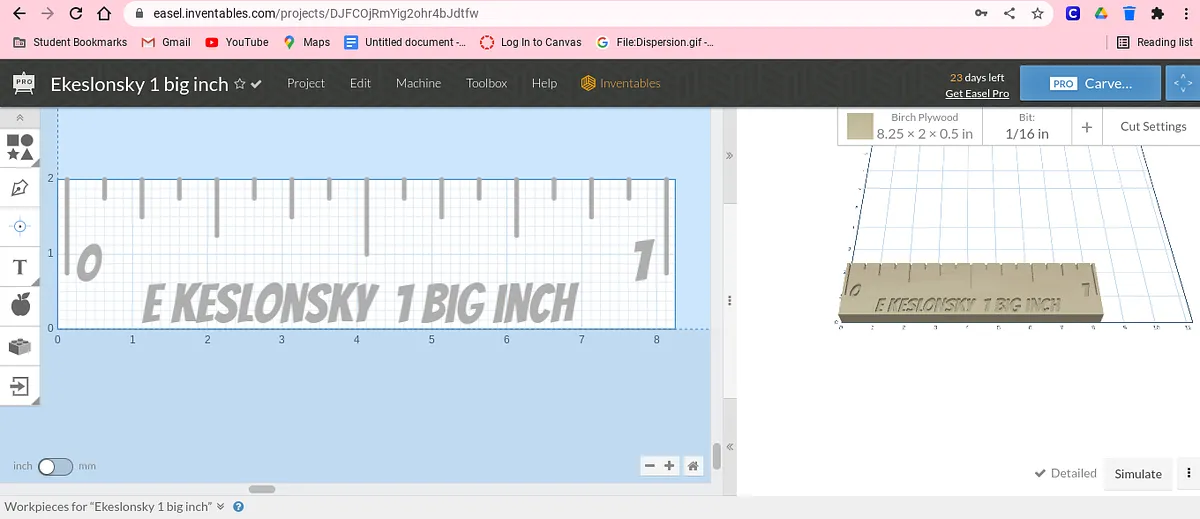
Task: Zoom in with the plus button
Action: click(669, 466)
